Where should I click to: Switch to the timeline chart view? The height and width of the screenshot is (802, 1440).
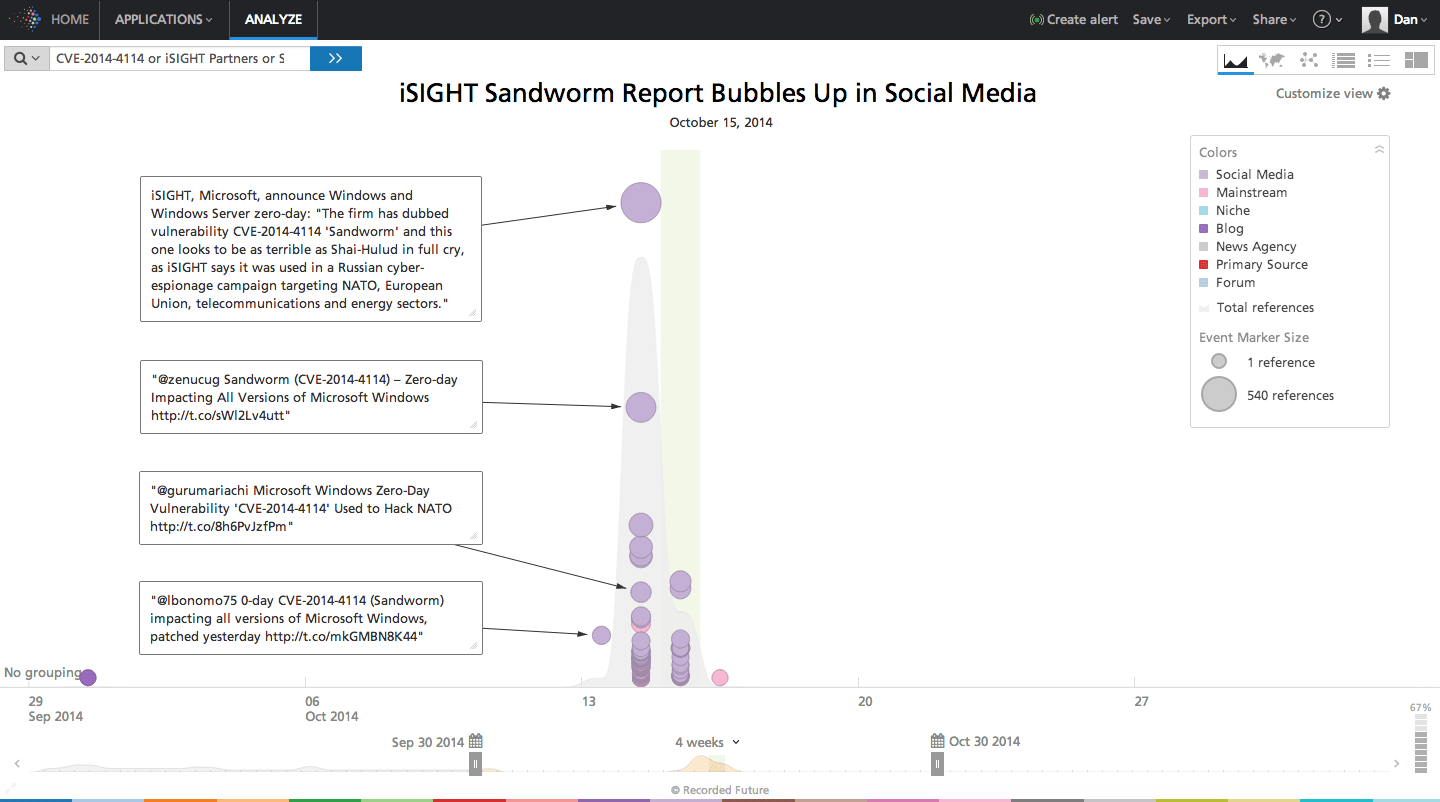[x=1236, y=60]
